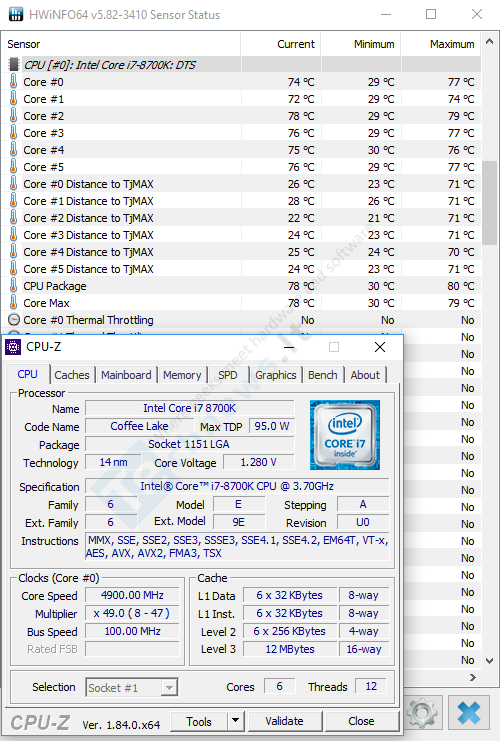Image resolution: width=500 pixels, height=741 pixels.
Task: Click the Current column header
Action: point(281,44)
